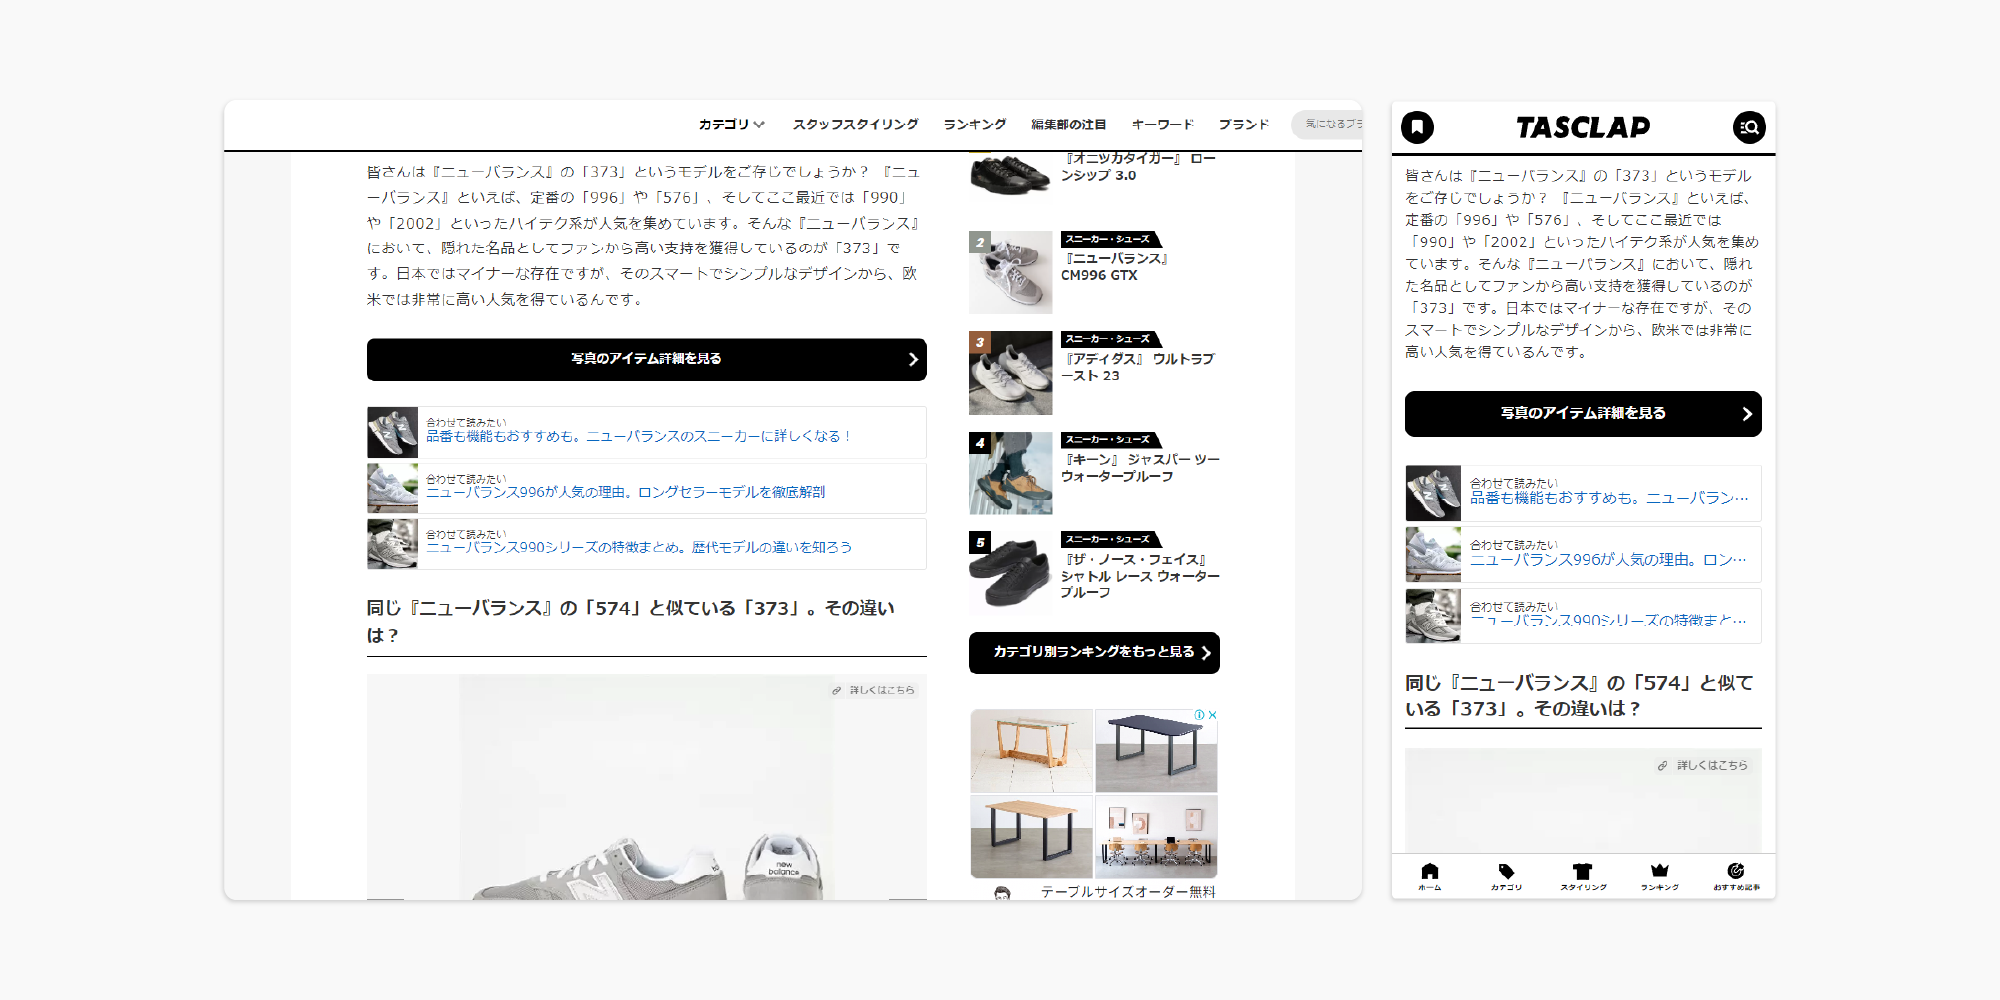Tap mobile related link ニューバランス990シリーズ

[x=1609, y=621]
